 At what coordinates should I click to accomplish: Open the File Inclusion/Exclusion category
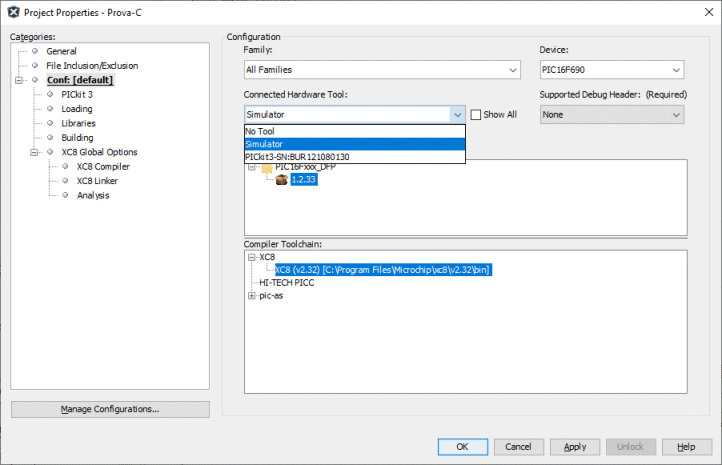click(x=92, y=66)
